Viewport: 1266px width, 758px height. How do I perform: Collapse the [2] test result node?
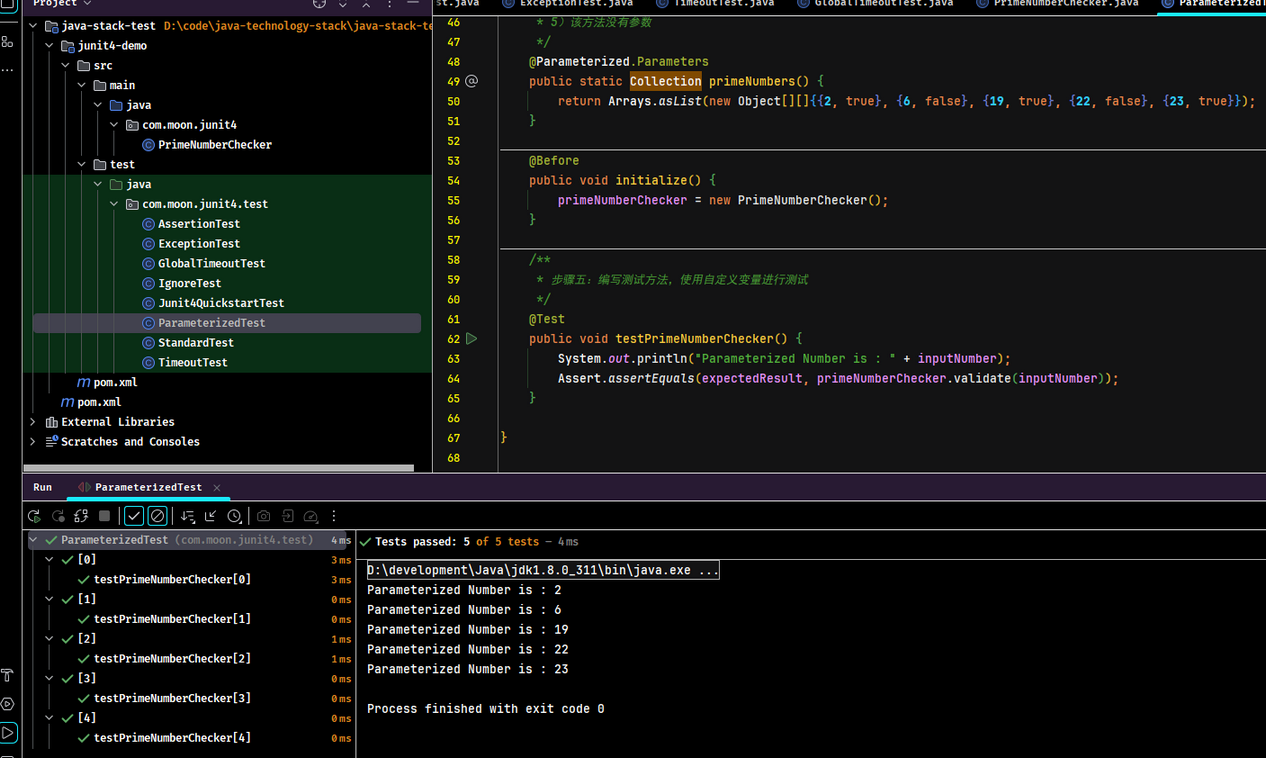pos(50,639)
